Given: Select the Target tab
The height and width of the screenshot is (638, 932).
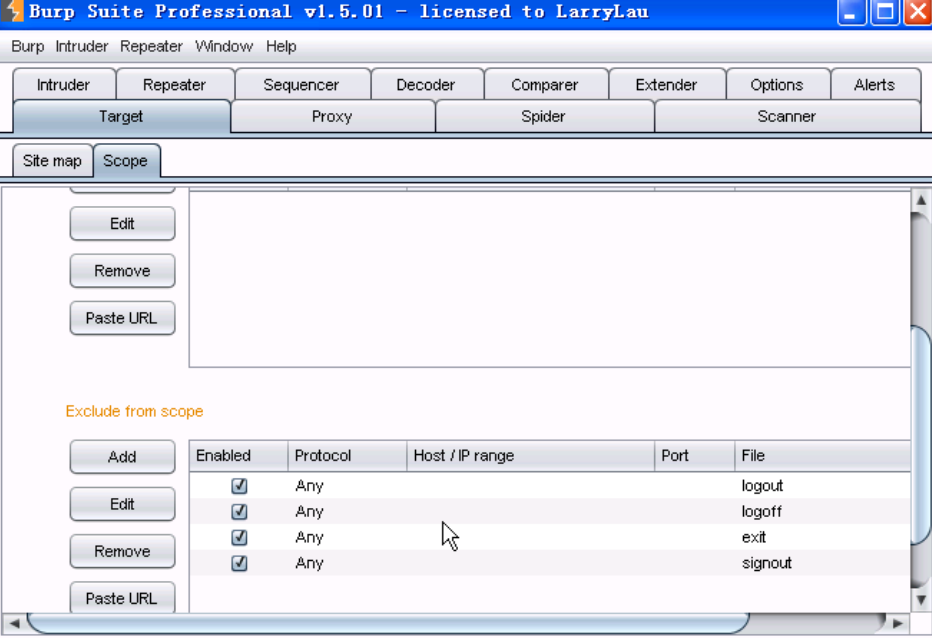Looking at the screenshot, I should [x=121, y=117].
